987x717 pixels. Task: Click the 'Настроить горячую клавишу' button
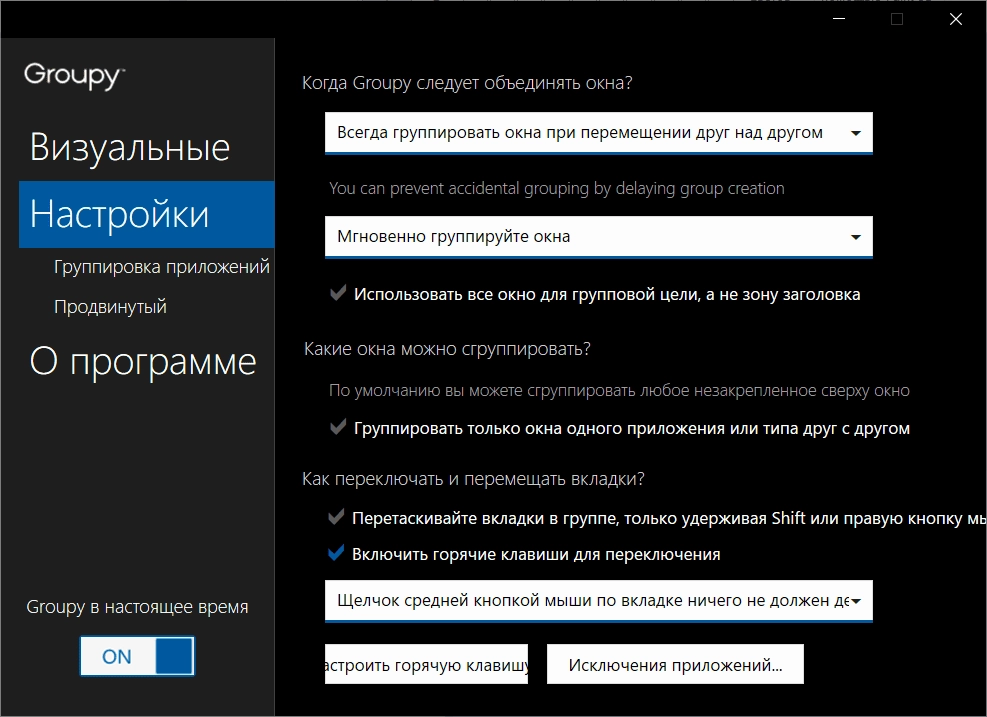426,664
